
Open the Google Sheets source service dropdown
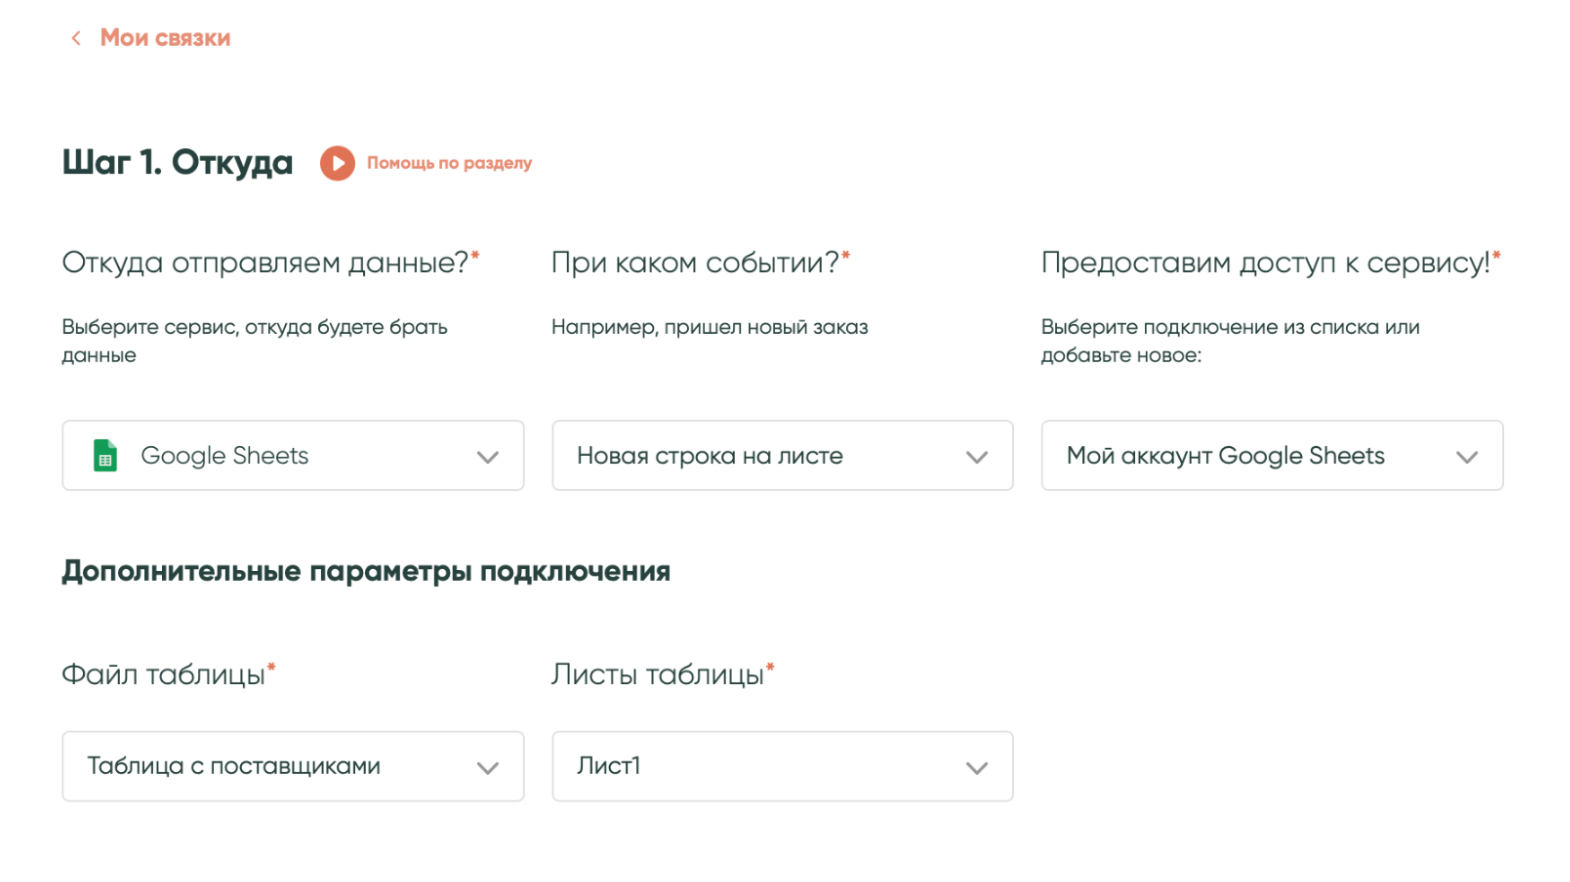pos(292,456)
